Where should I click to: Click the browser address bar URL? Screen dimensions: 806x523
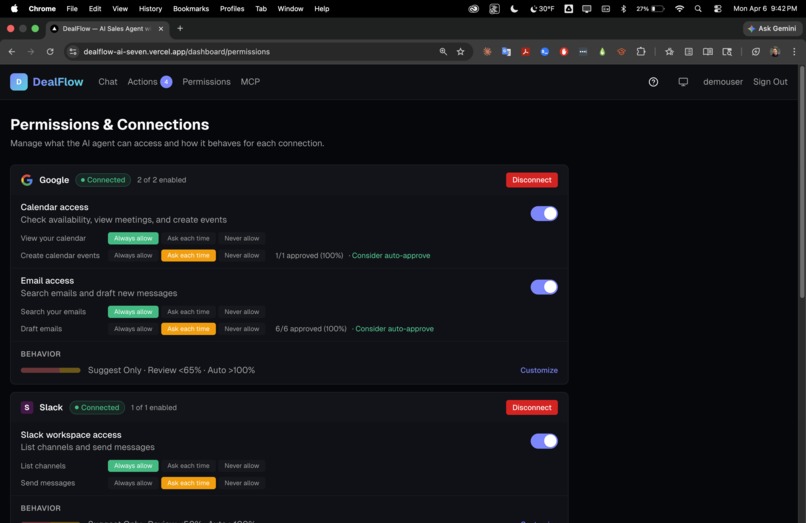tap(176, 51)
